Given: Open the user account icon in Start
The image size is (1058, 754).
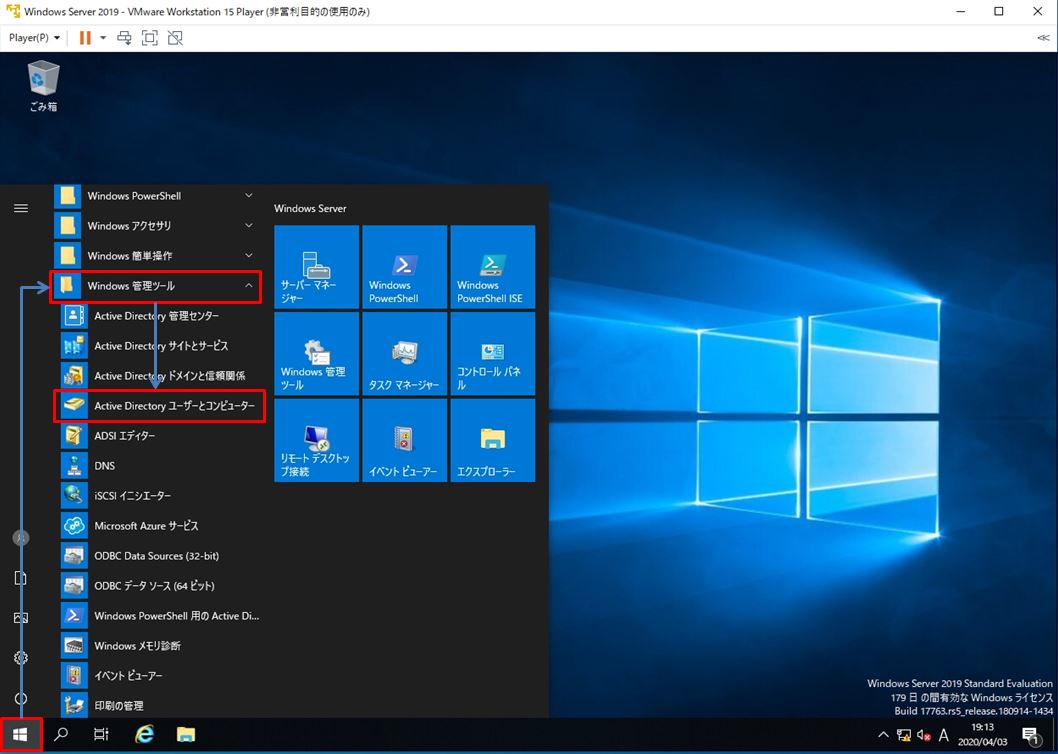Looking at the screenshot, I should pyautogui.click(x=21, y=538).
